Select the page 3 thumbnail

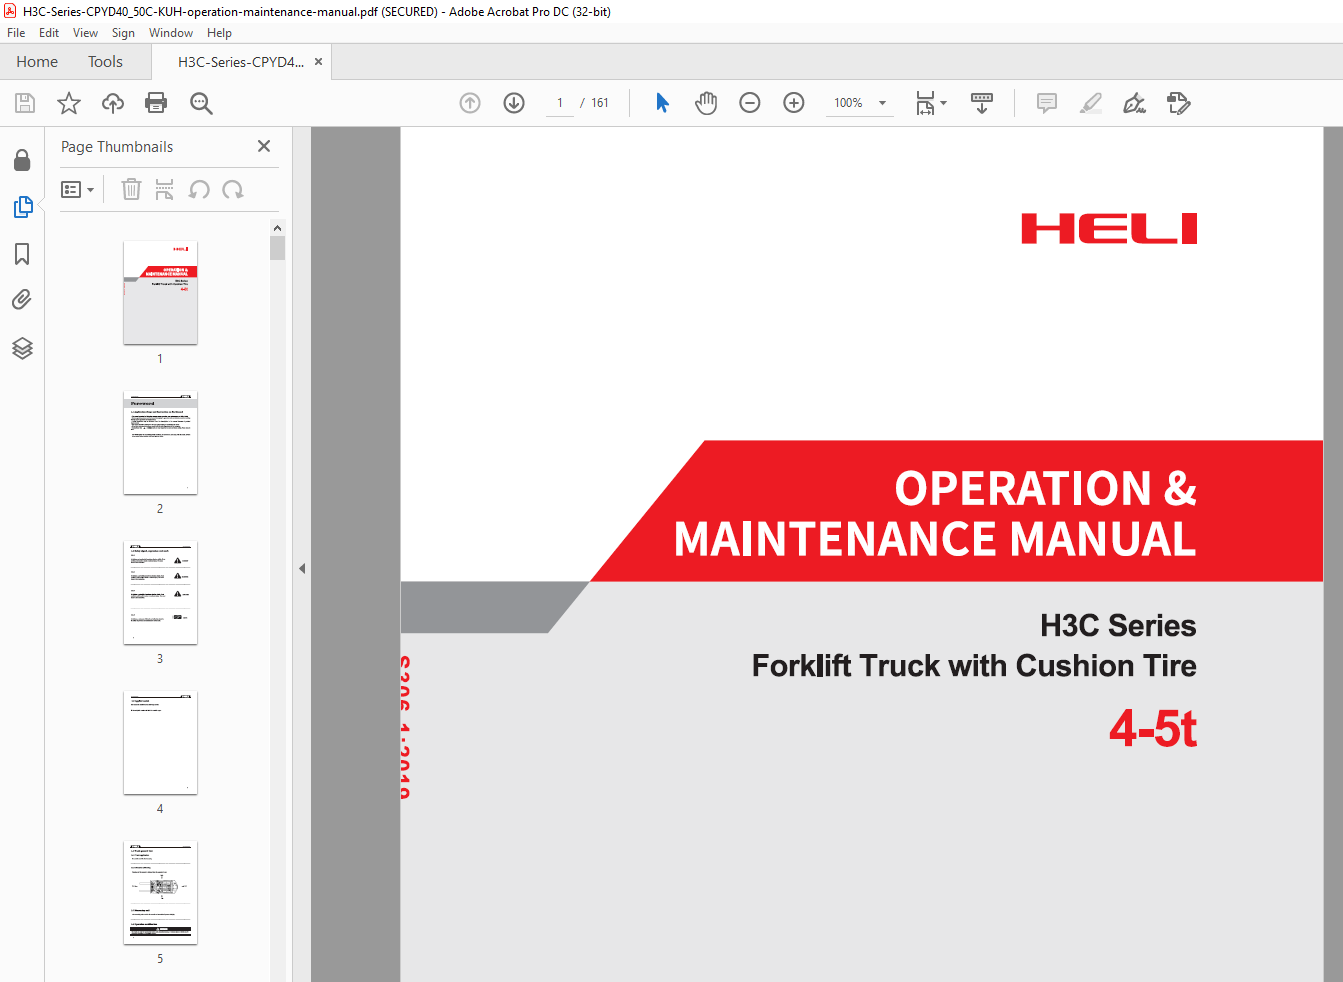(160, 593)
